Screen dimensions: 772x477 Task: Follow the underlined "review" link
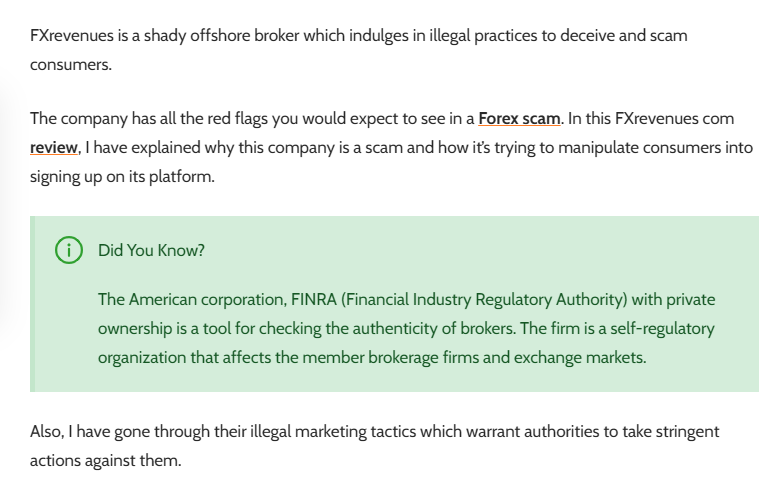click(54, 148)
